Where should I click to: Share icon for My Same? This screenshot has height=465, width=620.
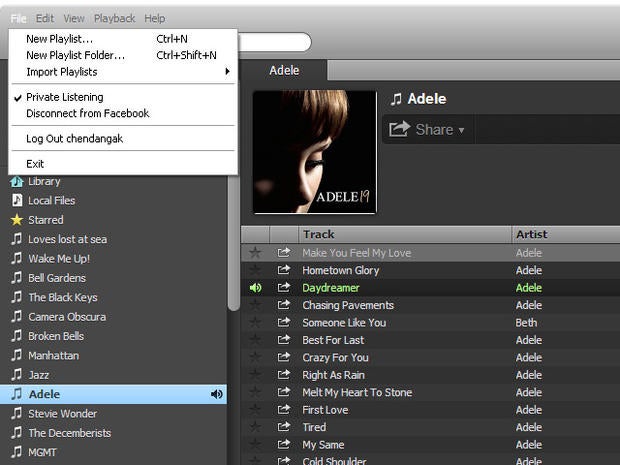(x=284, y=444)
